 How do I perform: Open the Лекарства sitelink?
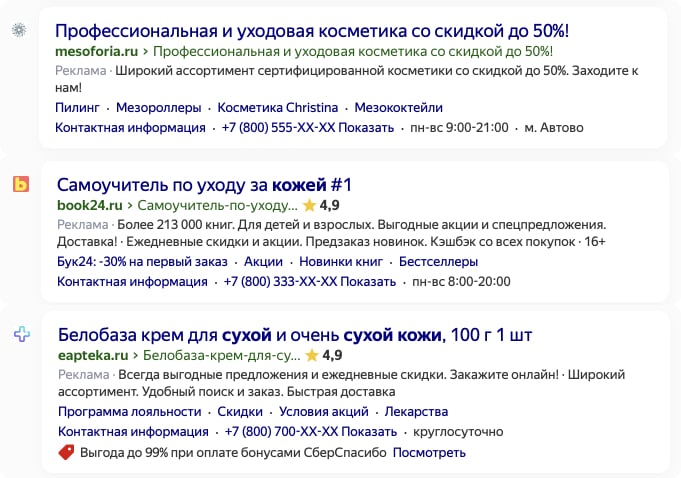pyautogui.click(x=416, y=412)
